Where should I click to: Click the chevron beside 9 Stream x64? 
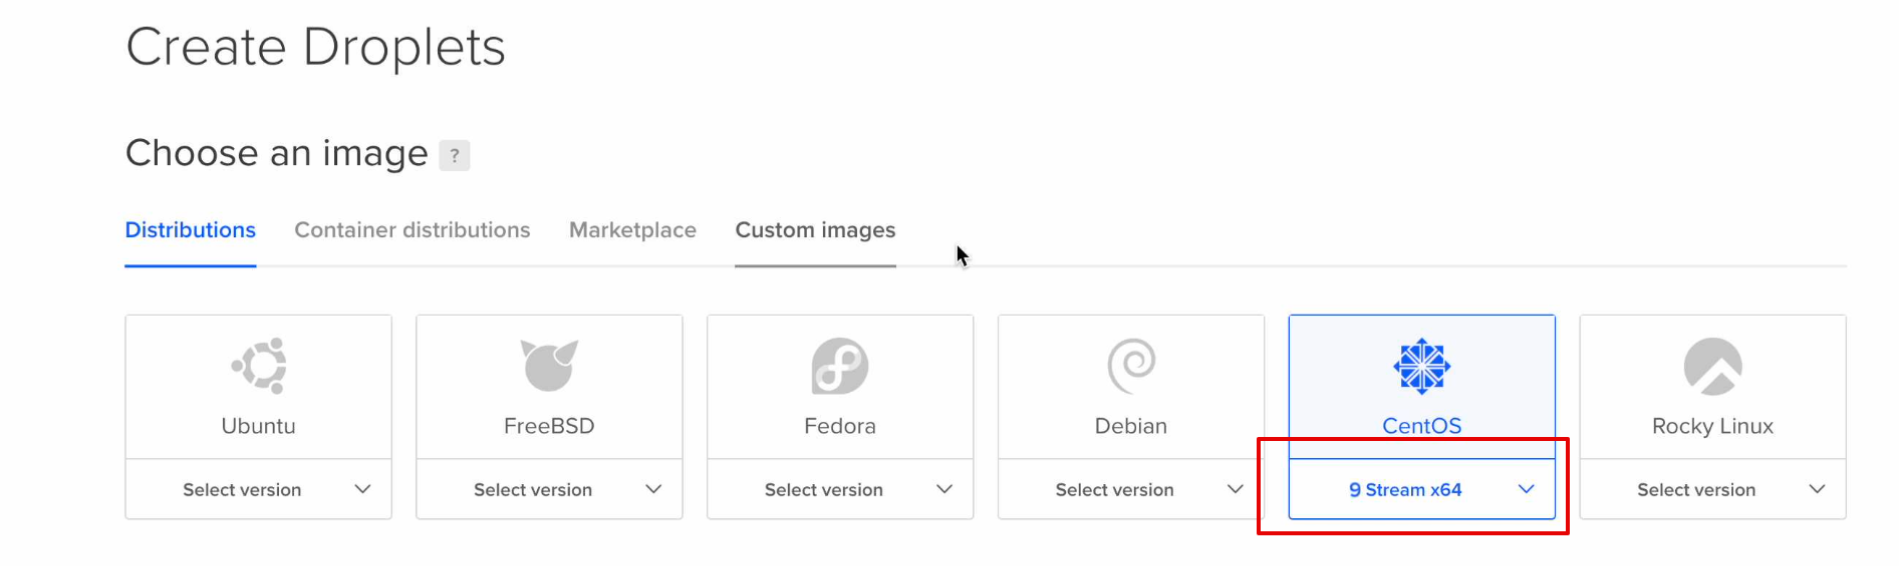(x=1526, y=489)
